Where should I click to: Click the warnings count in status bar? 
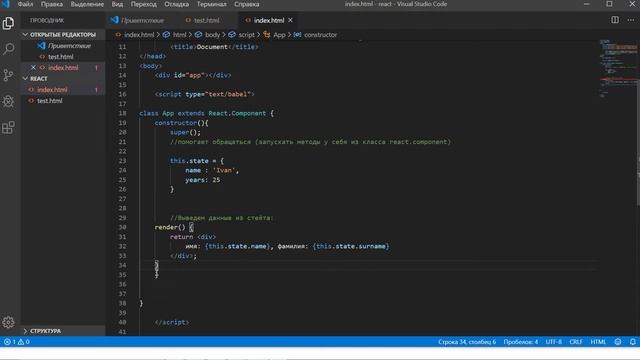(24, 342)
